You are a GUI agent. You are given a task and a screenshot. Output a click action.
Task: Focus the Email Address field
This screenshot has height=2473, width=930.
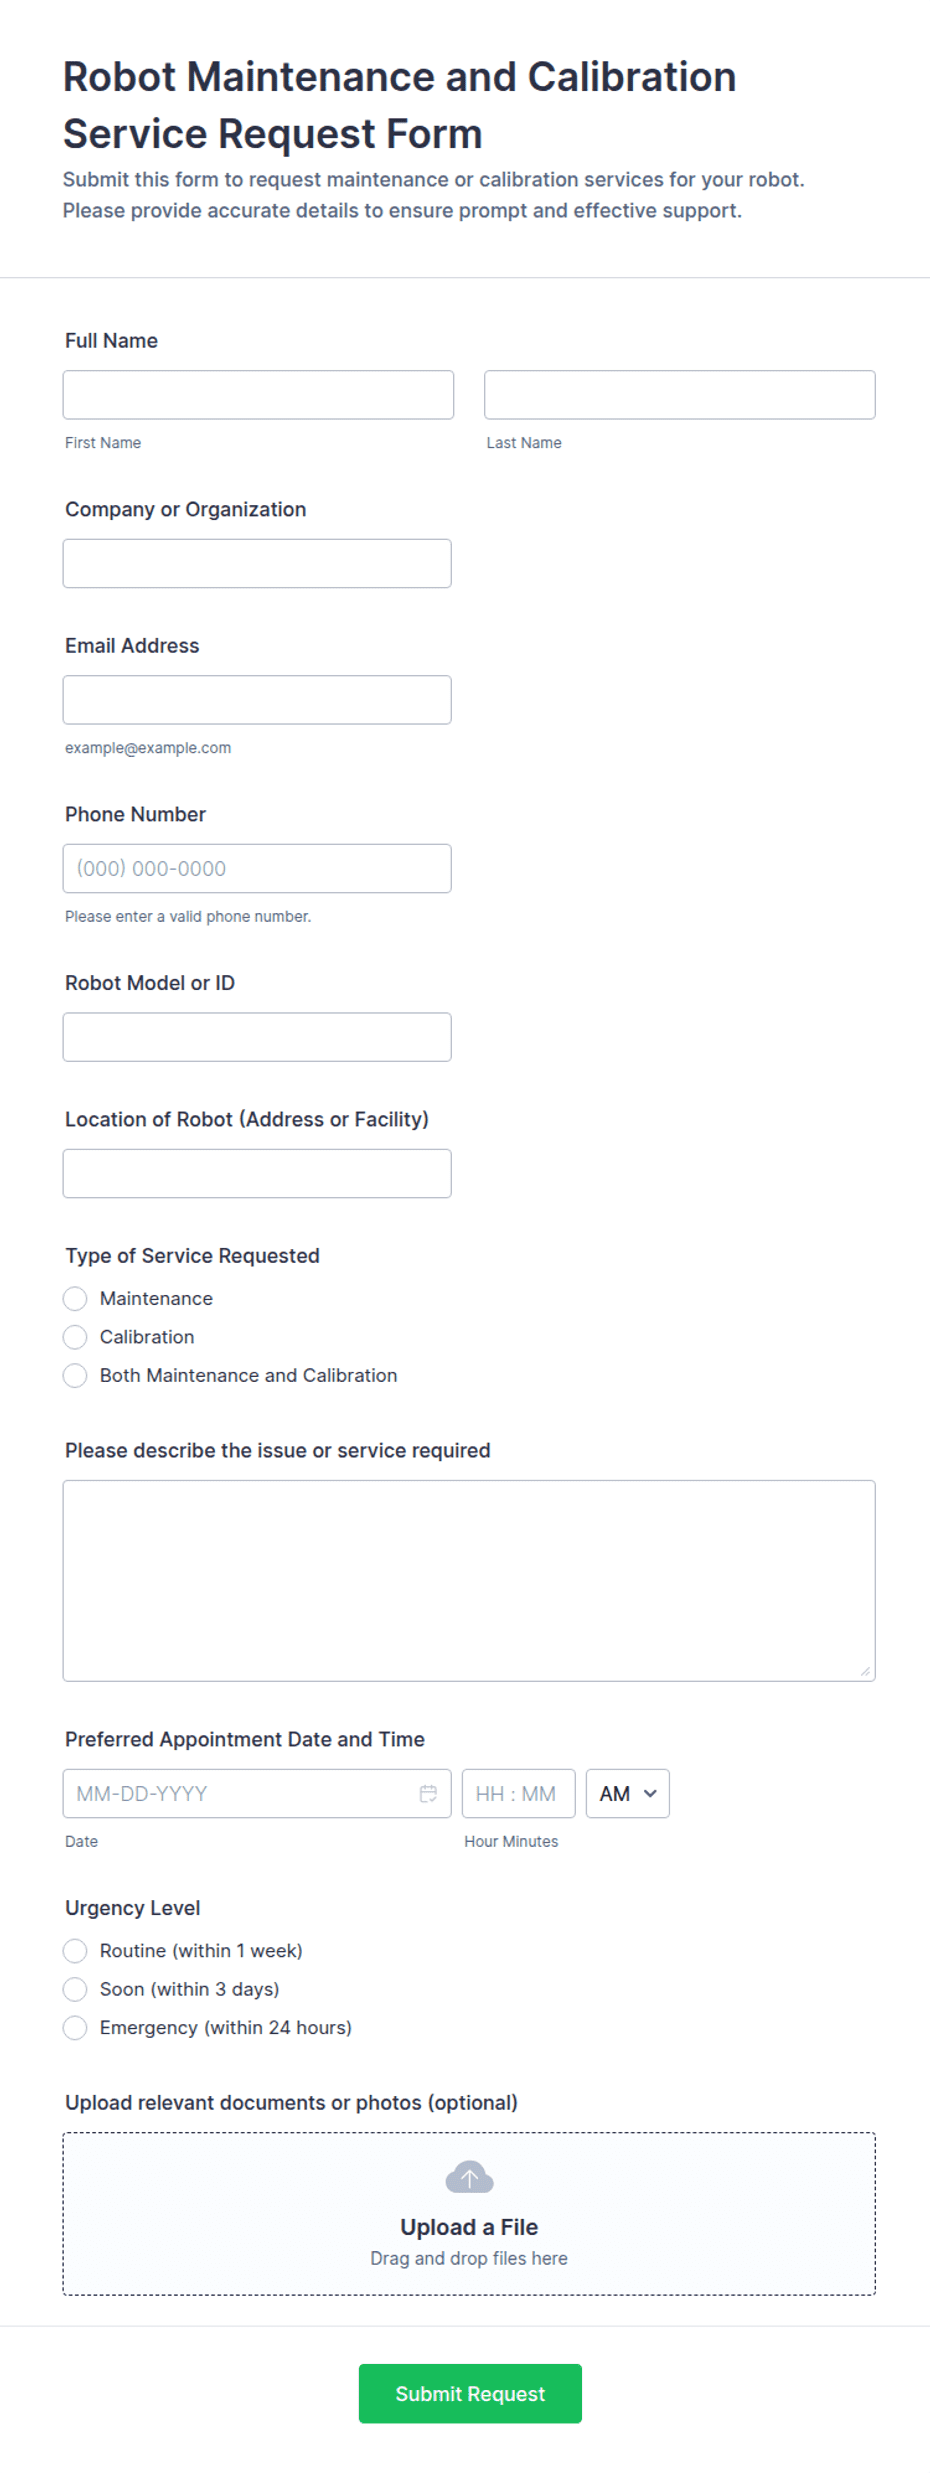pos(257,699)
